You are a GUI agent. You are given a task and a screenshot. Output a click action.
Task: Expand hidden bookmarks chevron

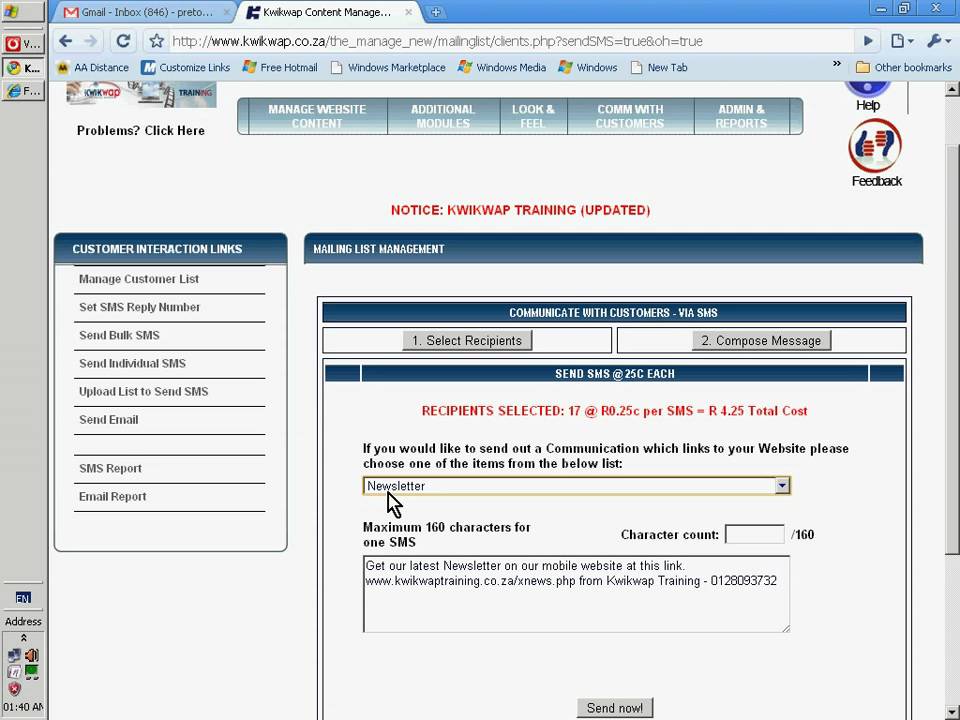pos(836,64)
